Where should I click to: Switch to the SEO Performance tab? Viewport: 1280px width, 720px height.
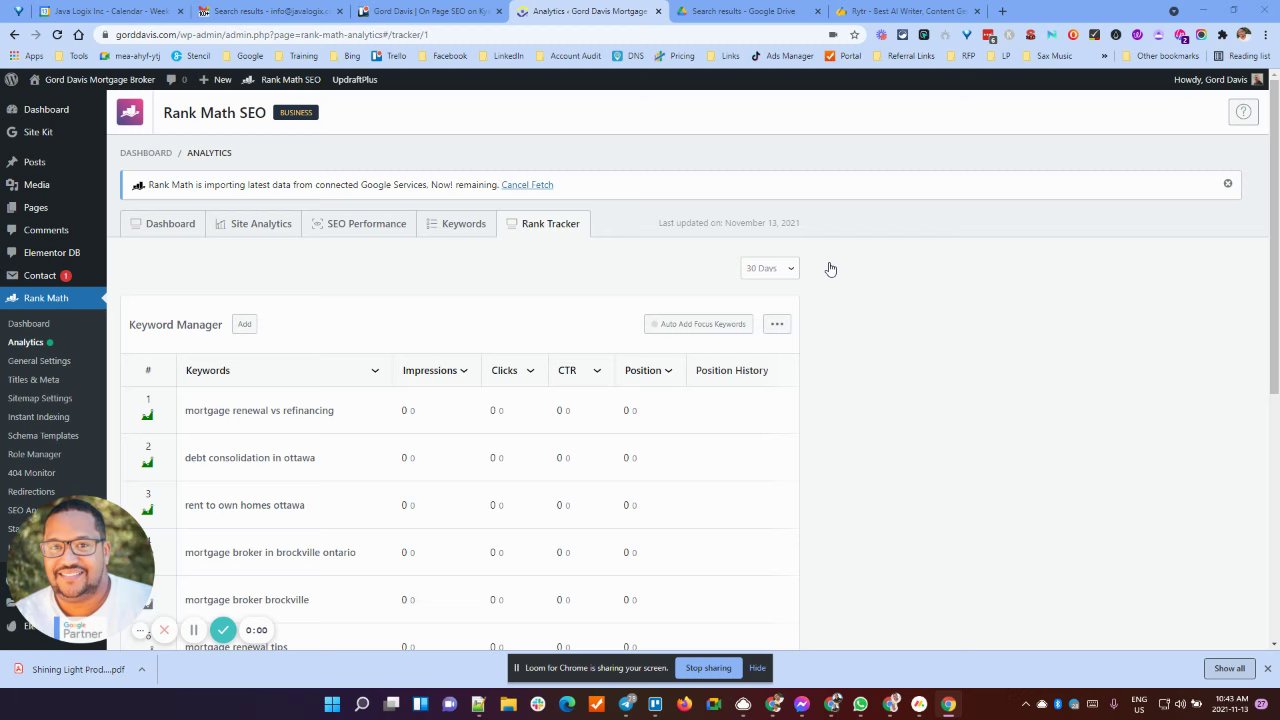pyautogui.click(x=359, y=223)
